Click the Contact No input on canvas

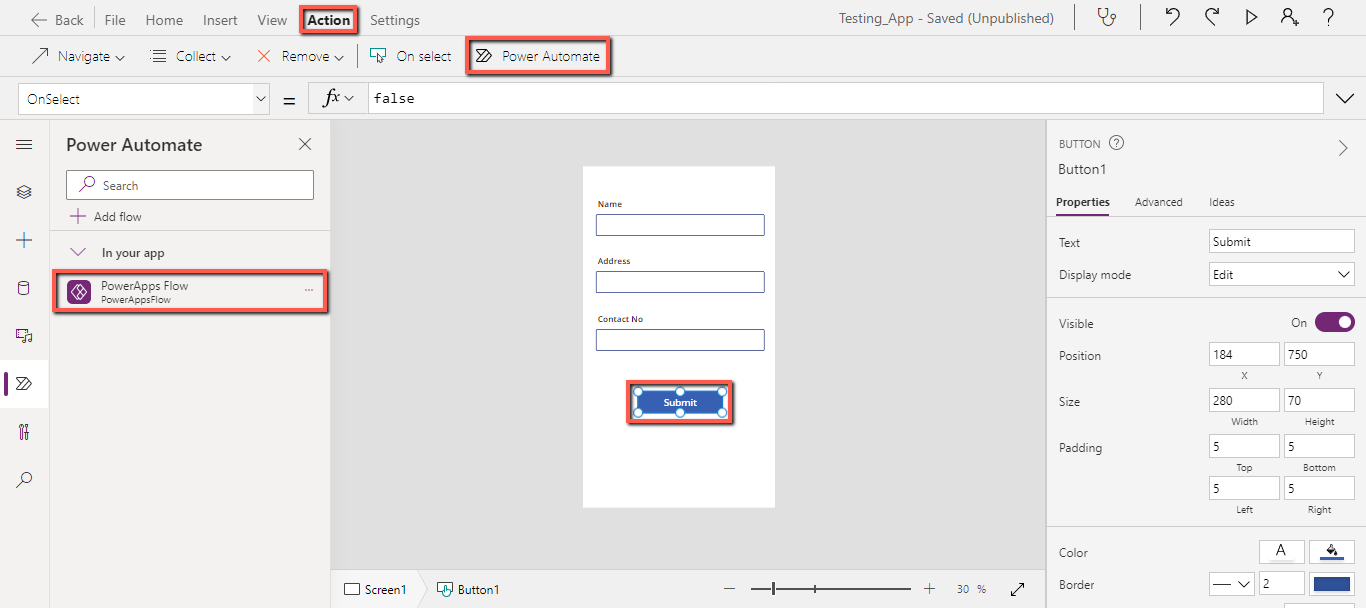click(x=680, y=340)
